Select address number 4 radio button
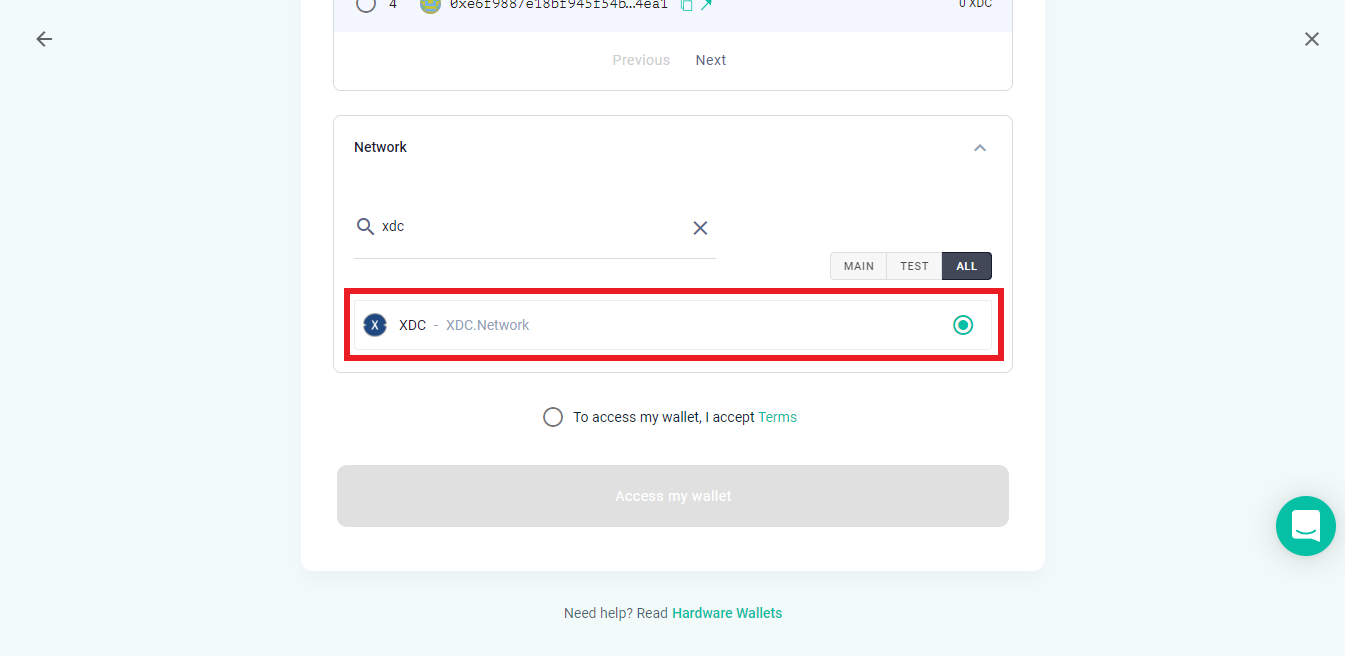 pos(366,5)
